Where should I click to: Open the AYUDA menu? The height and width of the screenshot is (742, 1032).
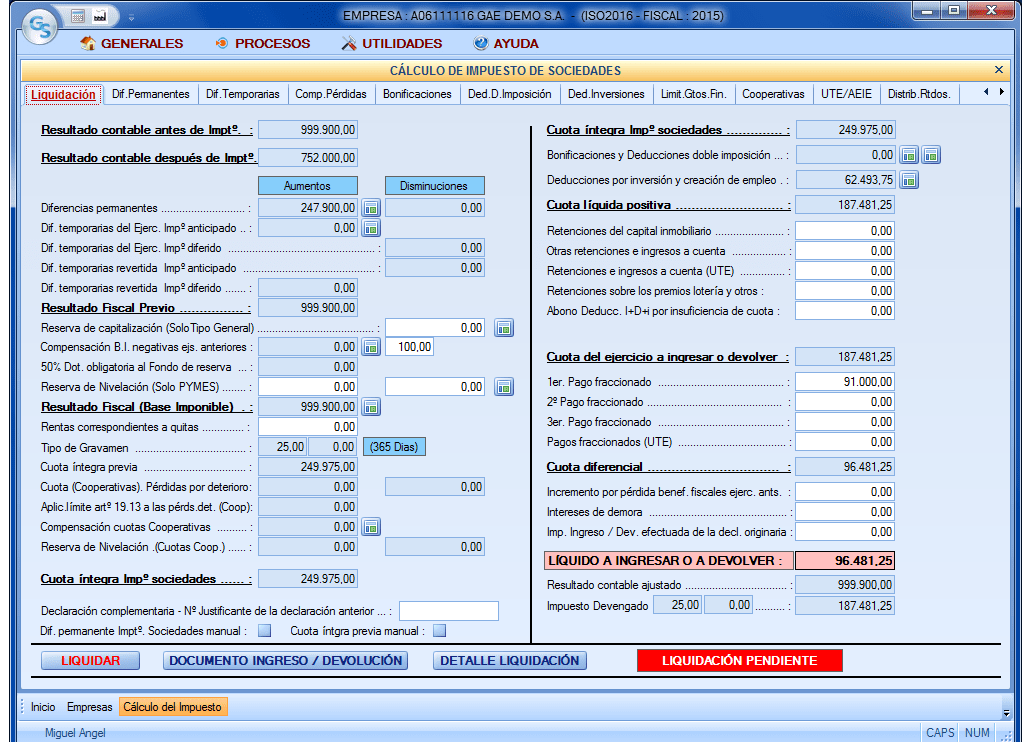505,43
